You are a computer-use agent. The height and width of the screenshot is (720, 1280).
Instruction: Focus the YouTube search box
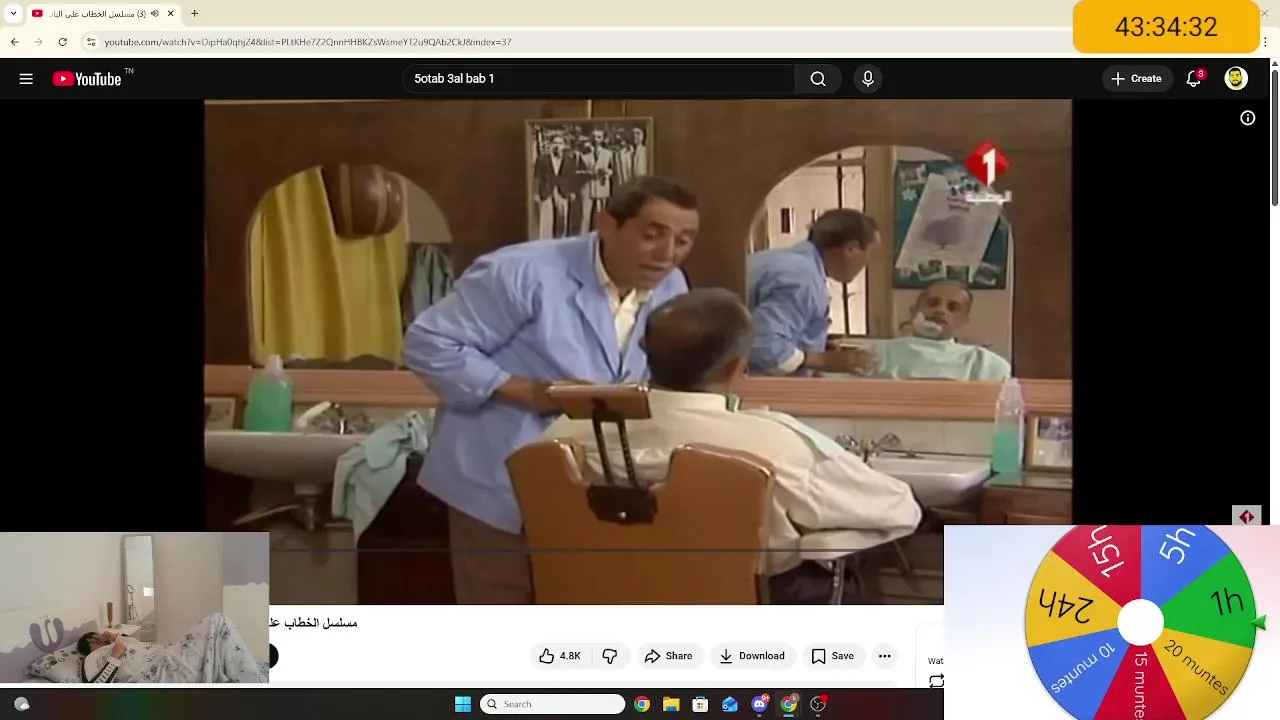tap(599, 79)
